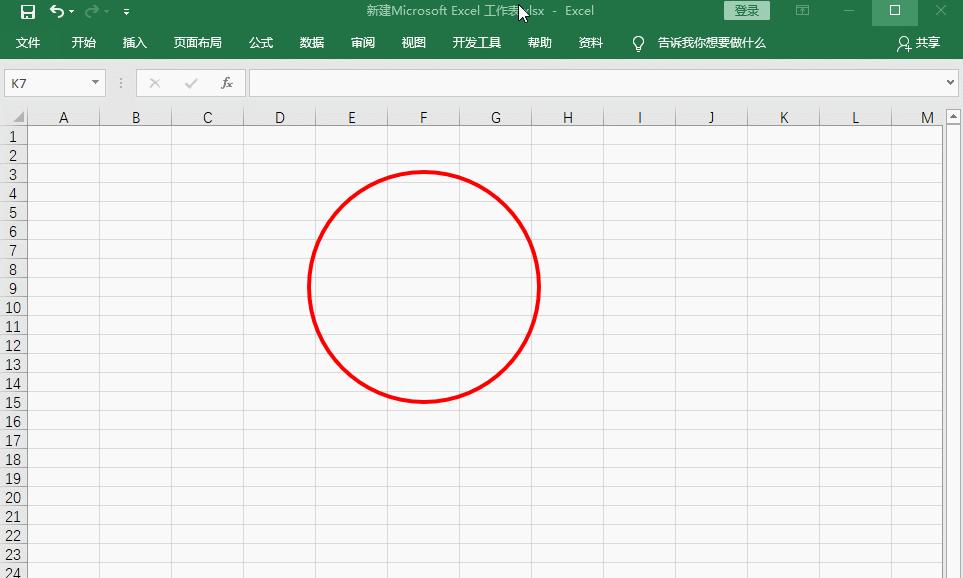Viewport: 963px width, 578px height.
Task: Switch to the 插入 (Insert) ribbon tab
Action: (134, 43)
